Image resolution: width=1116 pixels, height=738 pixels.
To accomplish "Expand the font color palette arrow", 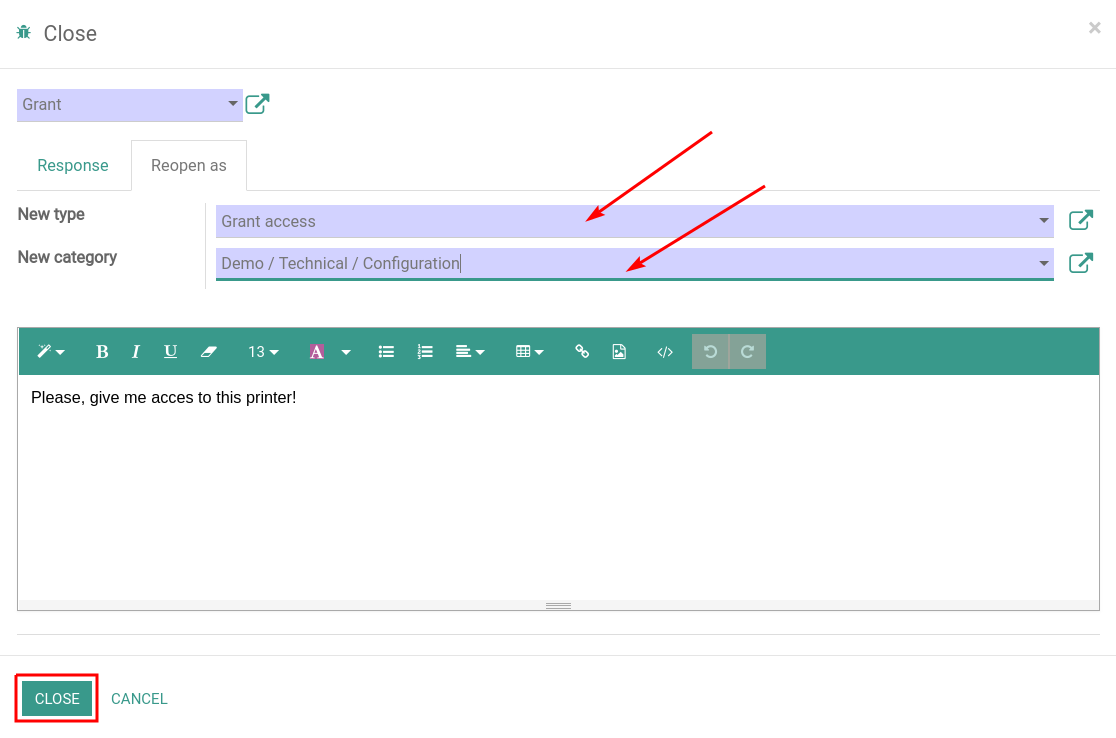I will [x=346, y=352].
